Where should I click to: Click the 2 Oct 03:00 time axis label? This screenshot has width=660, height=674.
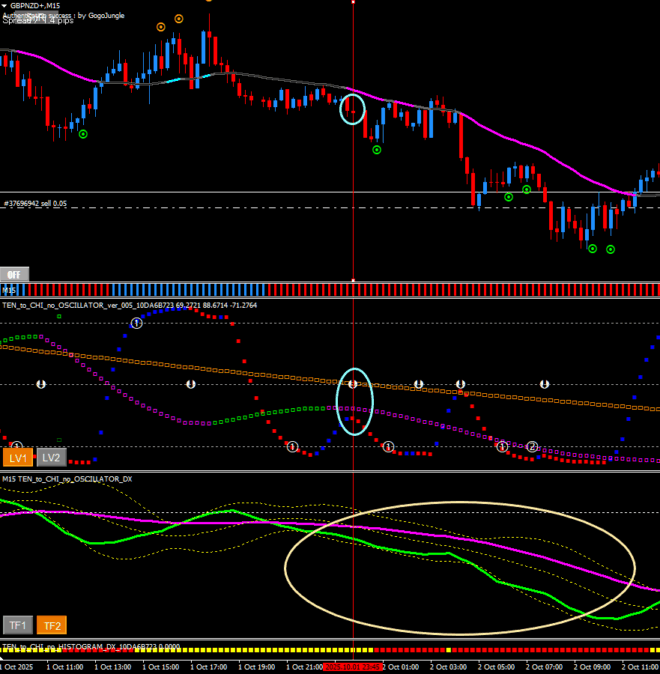point(444,666)
